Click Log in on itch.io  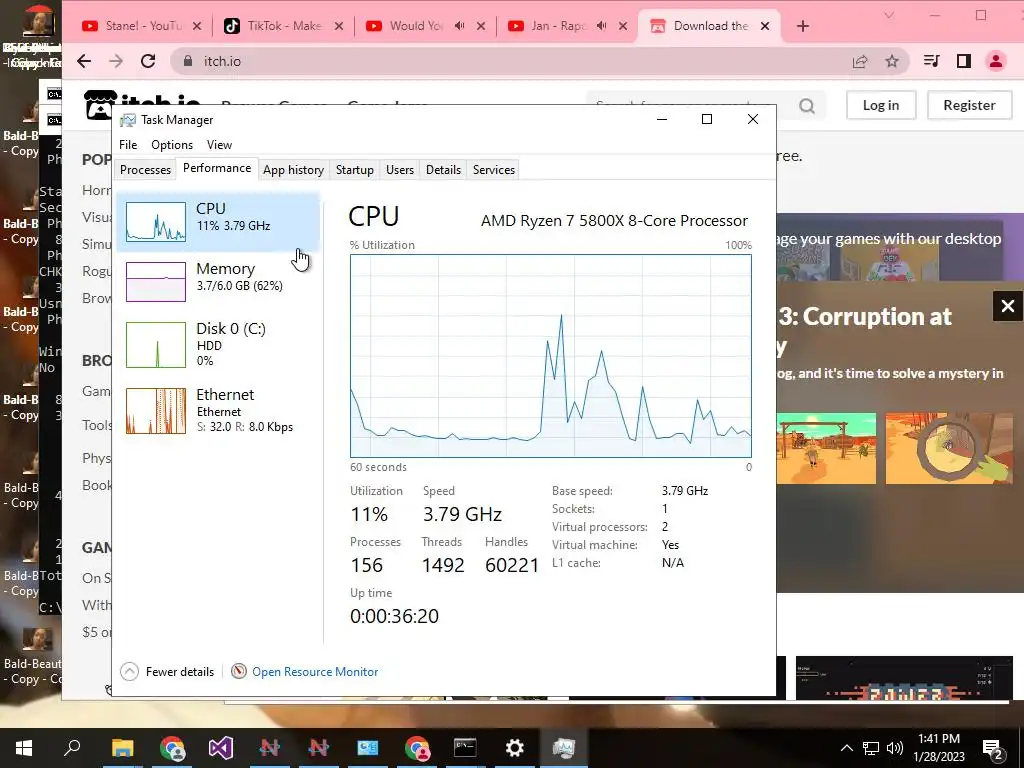point(881,105)
